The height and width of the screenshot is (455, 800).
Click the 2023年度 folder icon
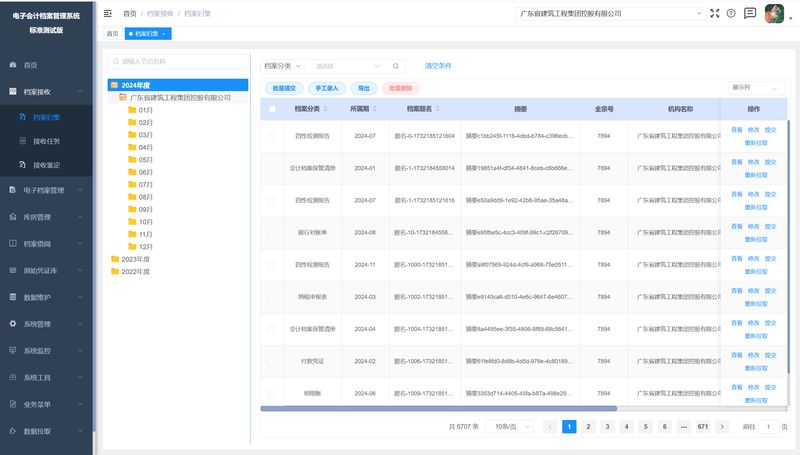(115, 259)
